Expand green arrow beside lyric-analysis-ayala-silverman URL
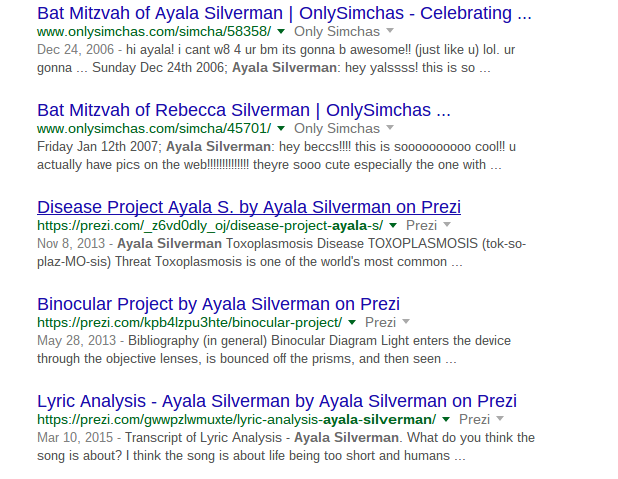618x479 pixels. click(446, 419)
